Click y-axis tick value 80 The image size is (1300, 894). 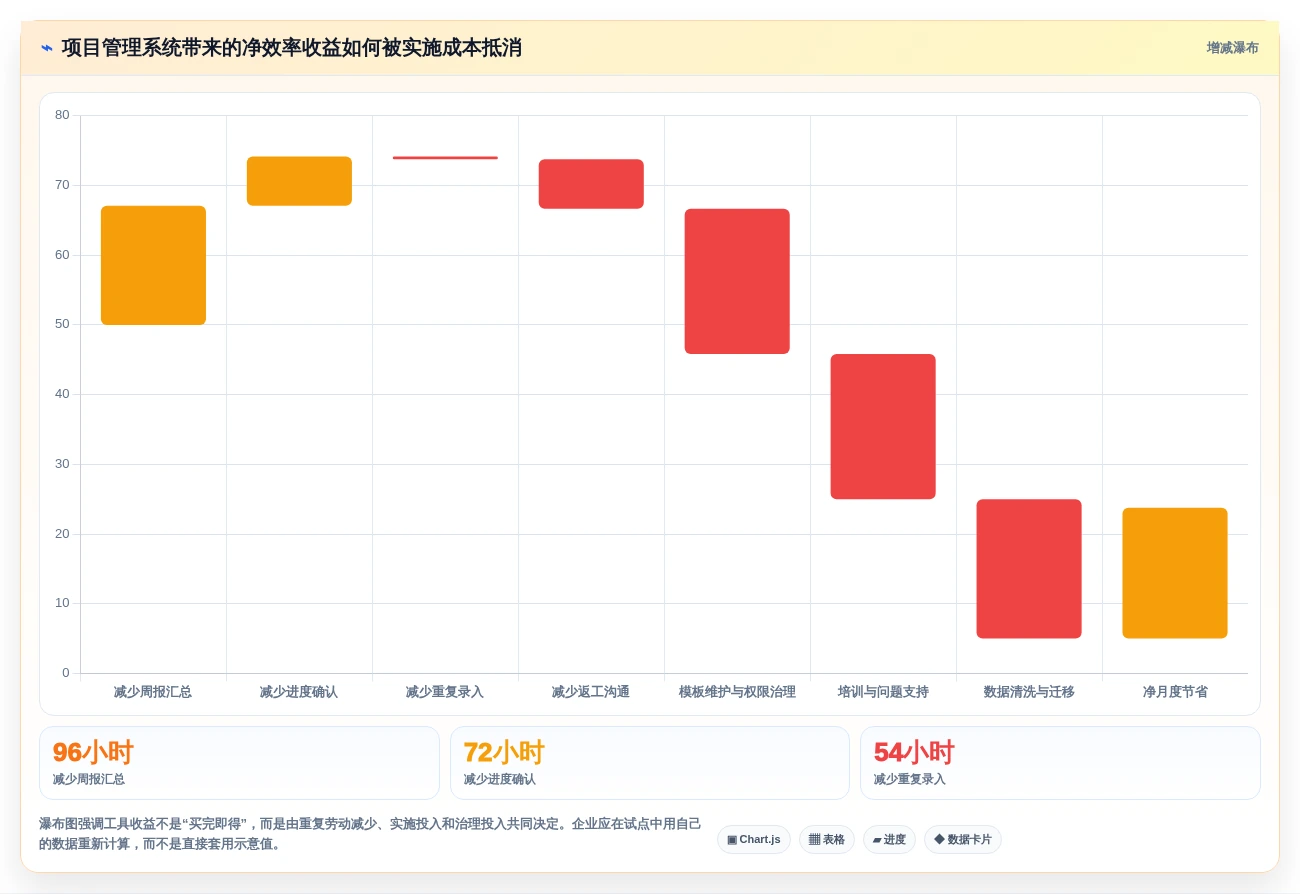[x=62, y=115]
